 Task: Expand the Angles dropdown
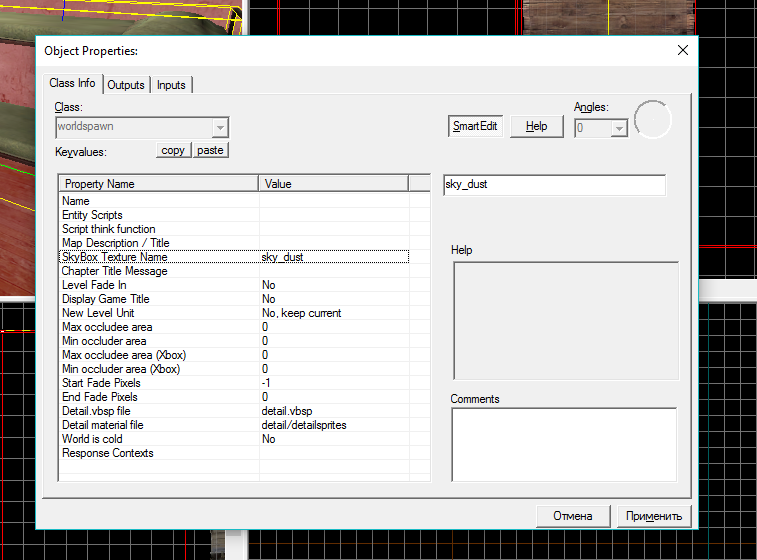coord(619,128)
